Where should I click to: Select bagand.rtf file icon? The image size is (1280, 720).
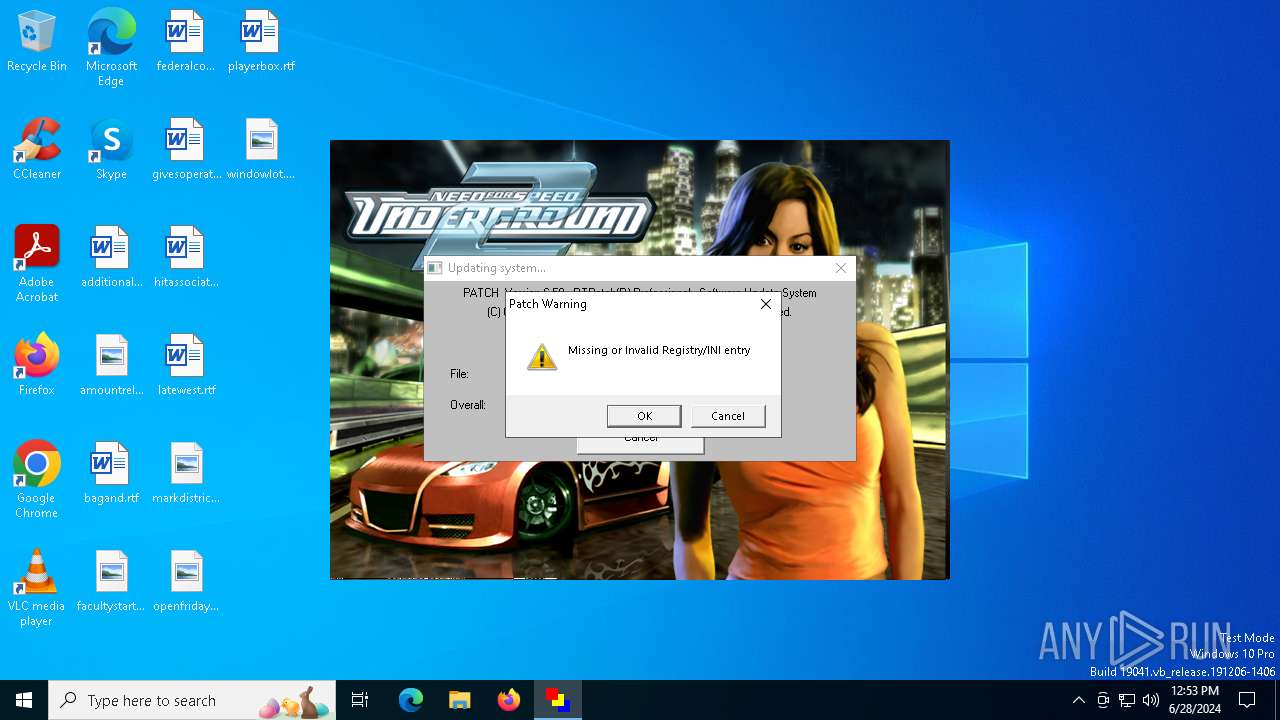click(x=111, y=474)
